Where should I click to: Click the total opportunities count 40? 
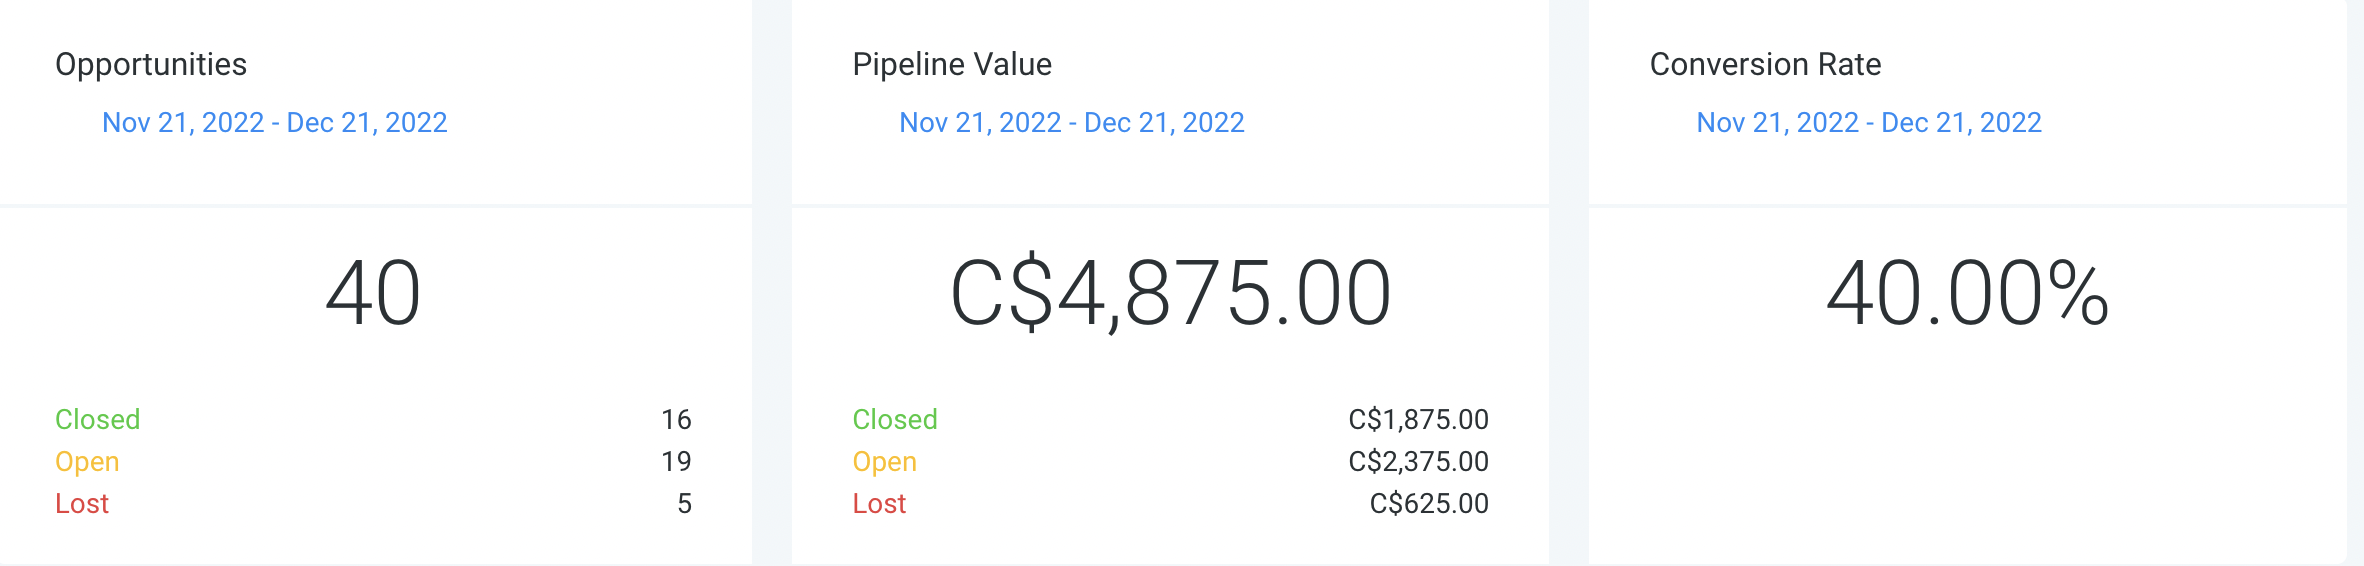(373, 293)
